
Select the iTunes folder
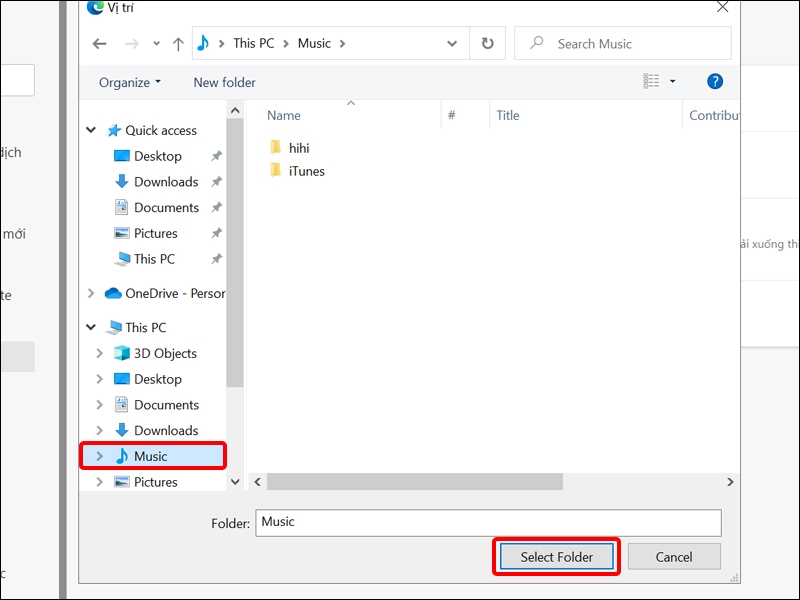tap(307, 171)
